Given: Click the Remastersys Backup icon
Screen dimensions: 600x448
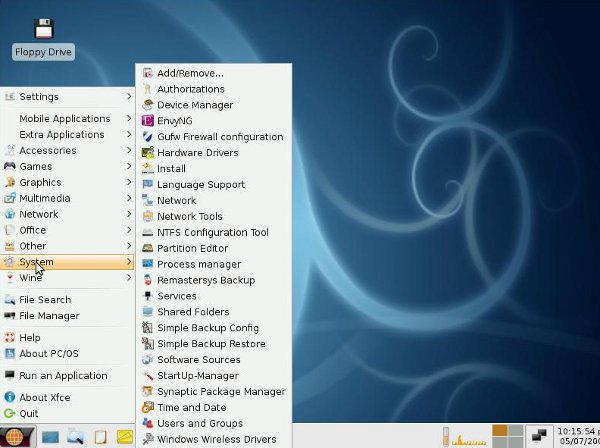Looking at the screenshot, I should tap(148, 280).
